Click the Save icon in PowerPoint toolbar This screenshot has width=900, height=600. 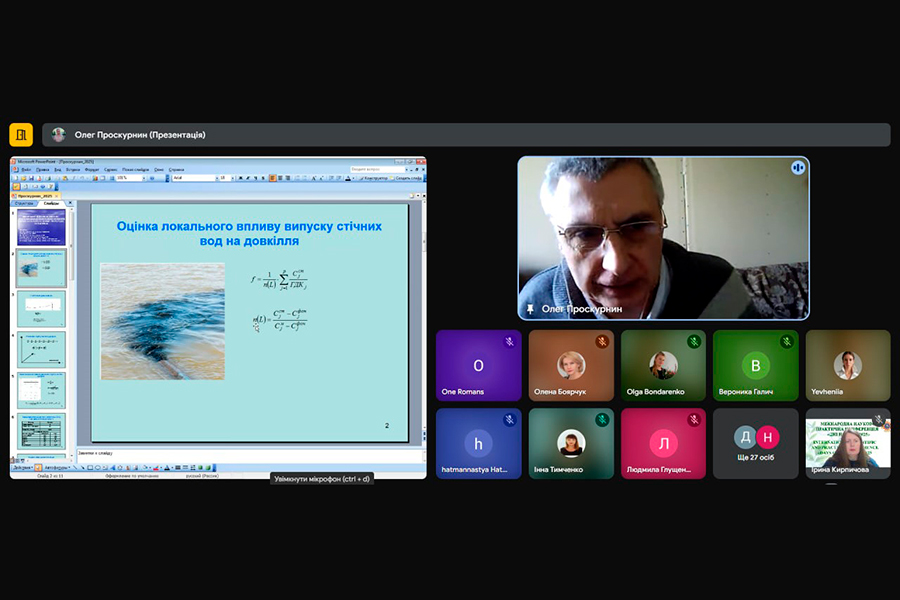(x=31, y=178)
